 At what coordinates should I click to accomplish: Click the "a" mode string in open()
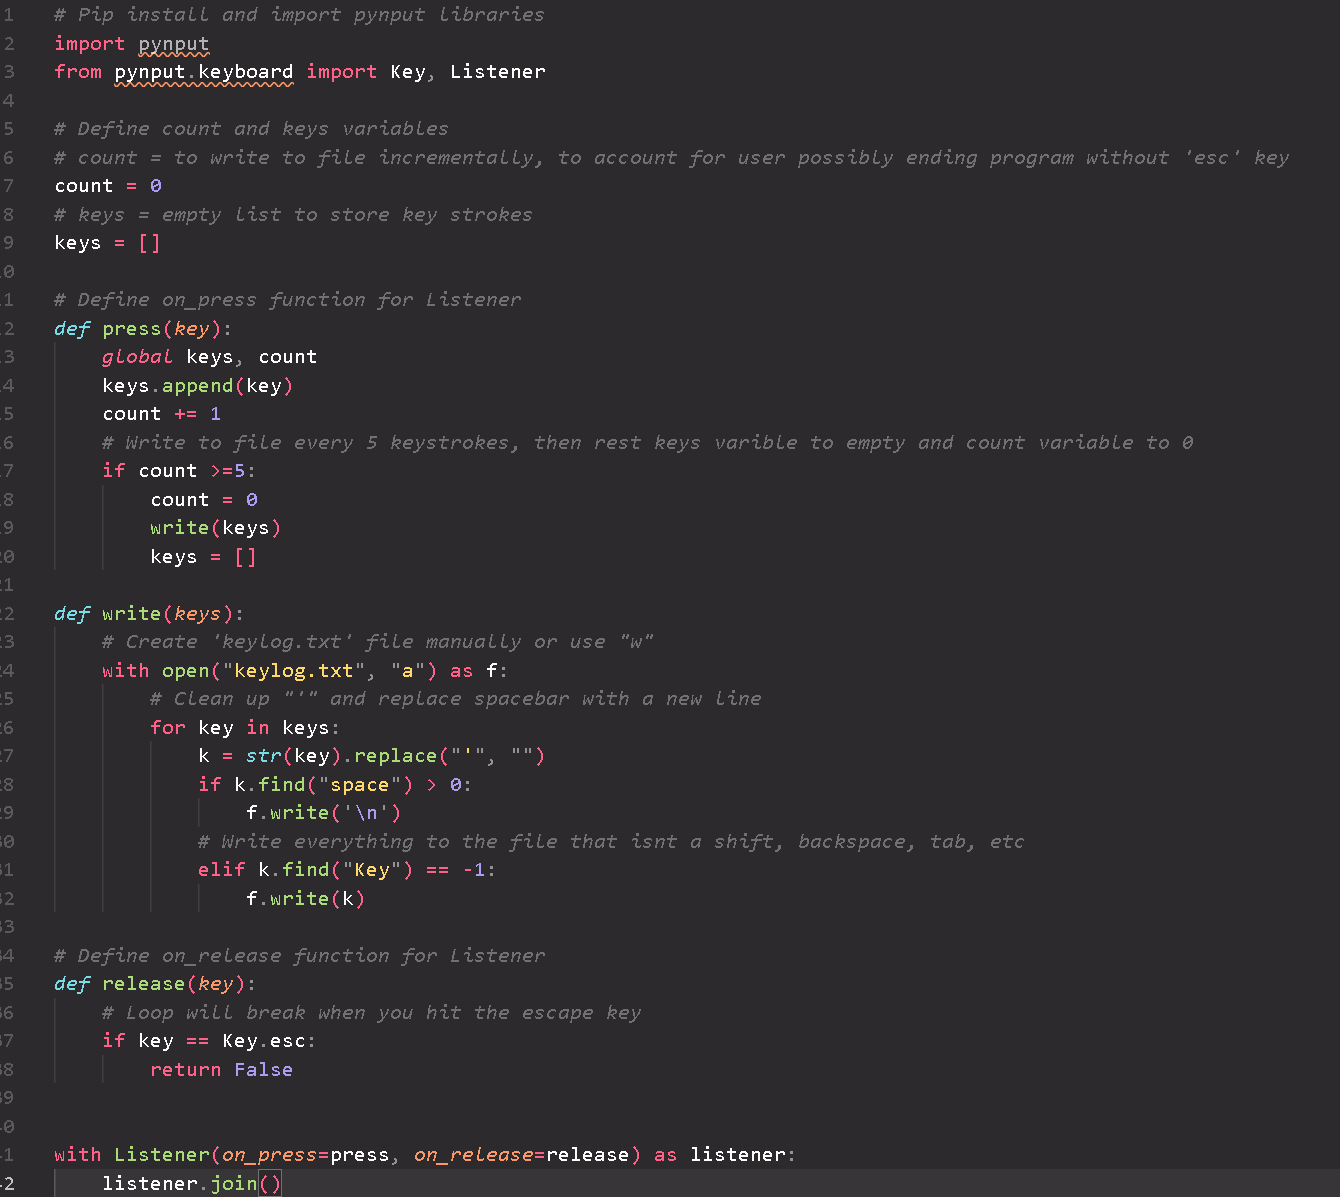(x=407, y=671)
